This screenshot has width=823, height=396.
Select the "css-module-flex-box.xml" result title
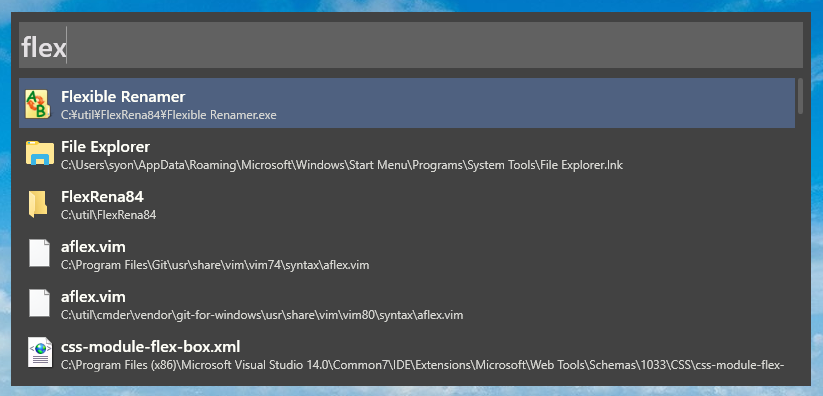[x=151, y=347]
